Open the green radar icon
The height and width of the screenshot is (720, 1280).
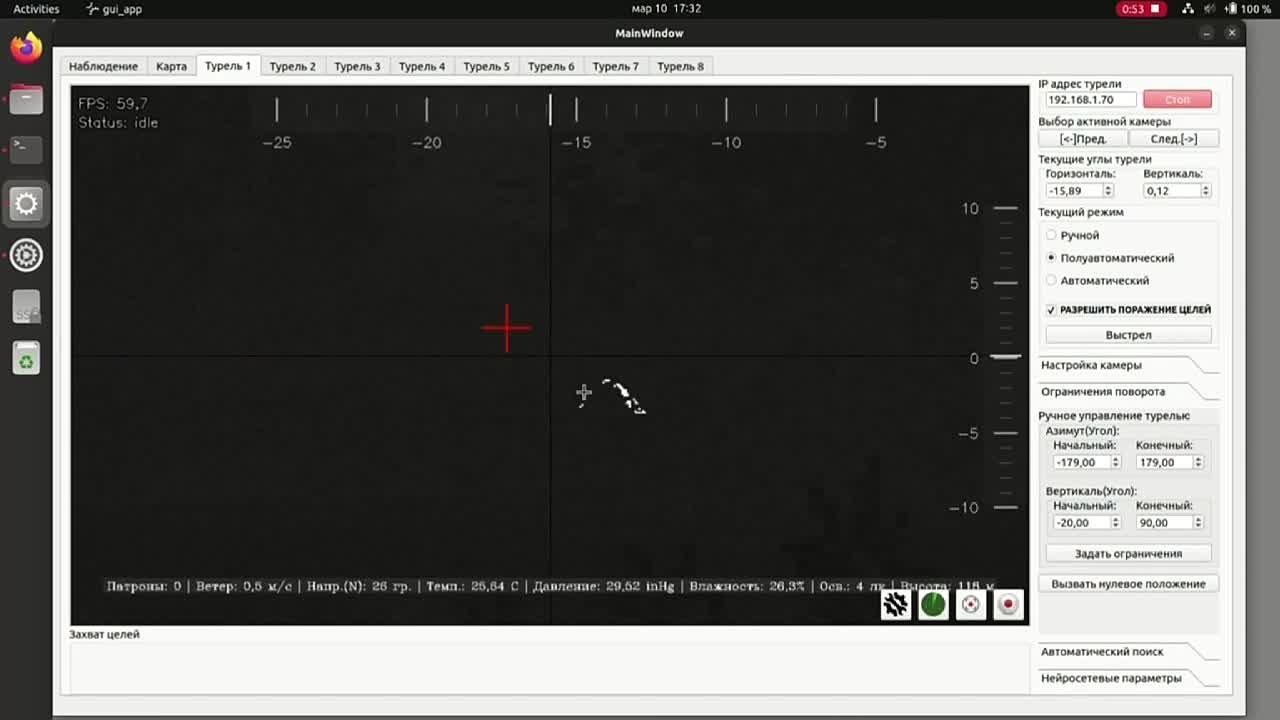[x=933, y=604]
